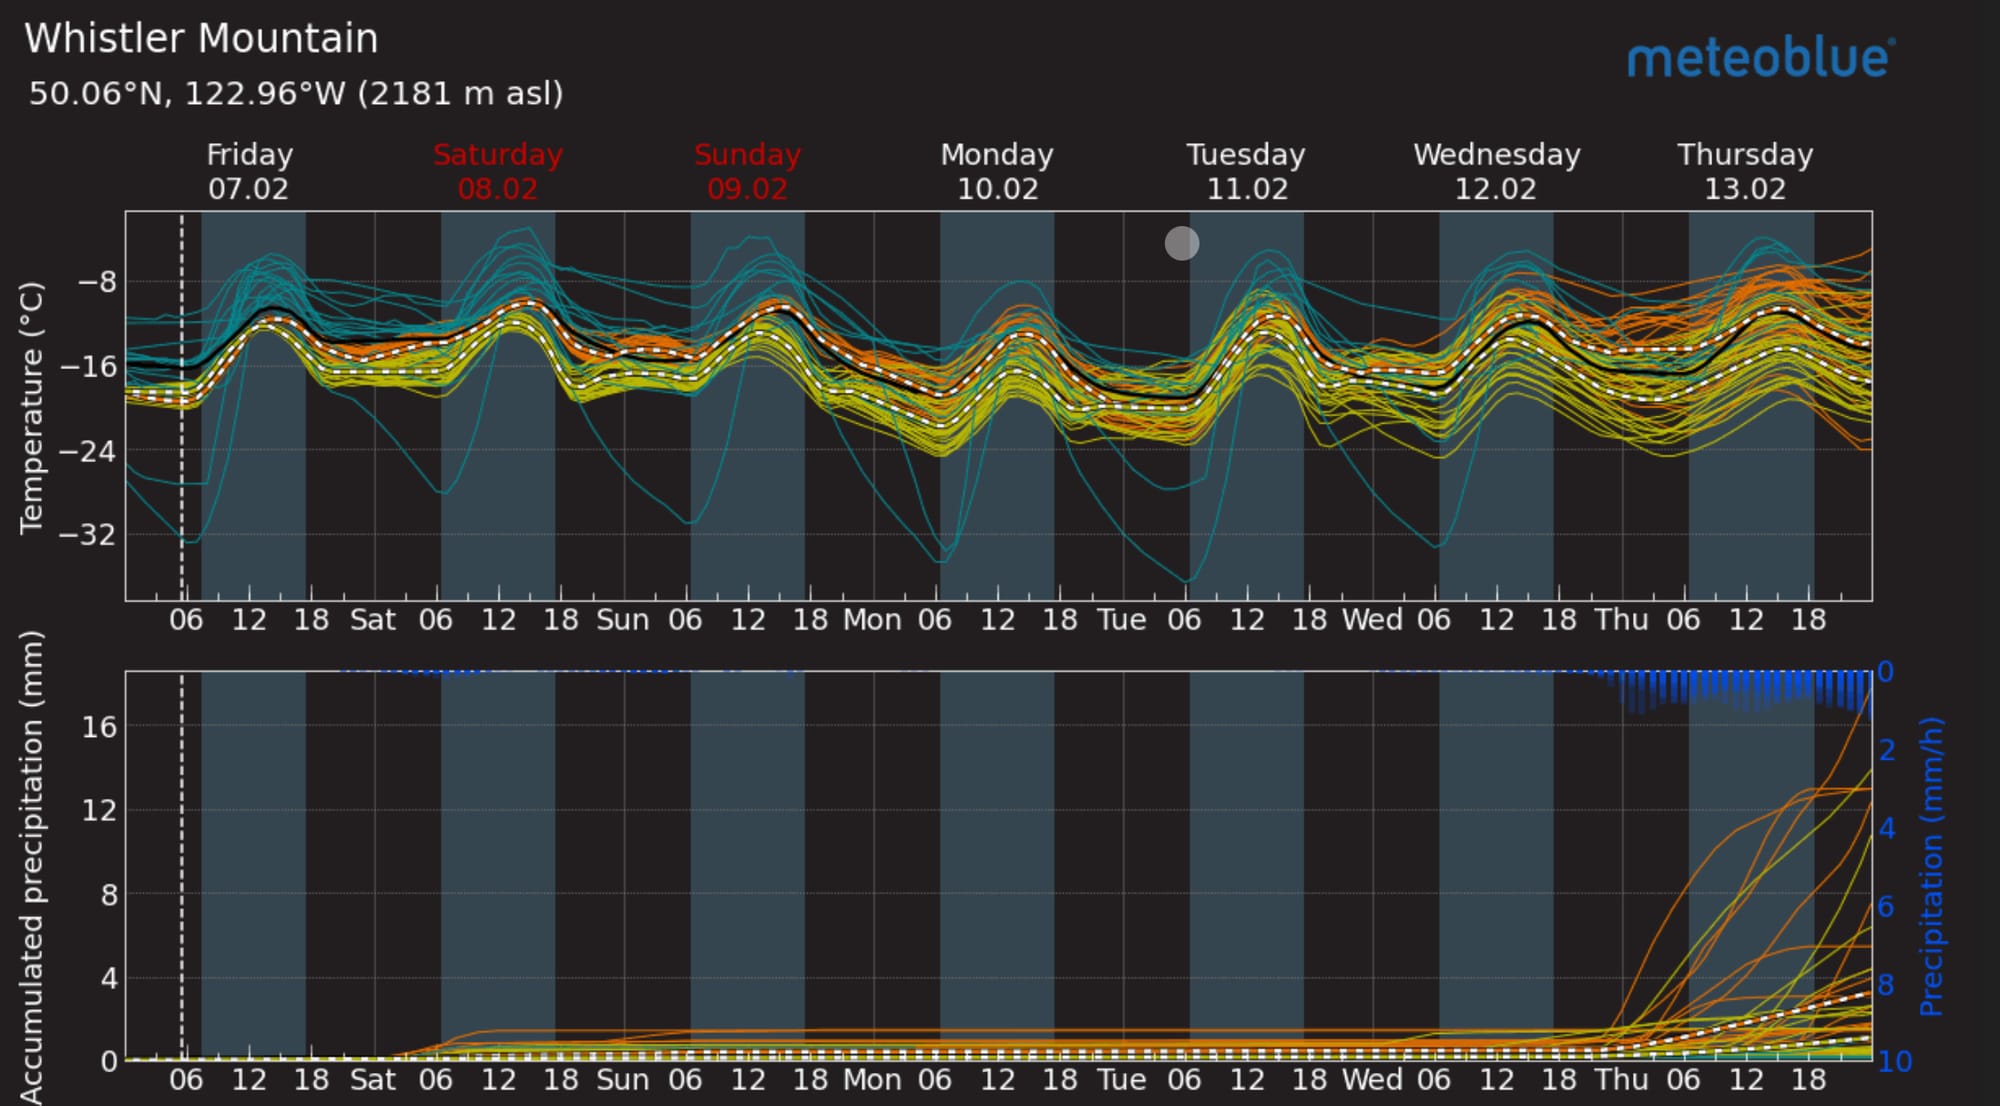The width and height of the screenshot is (2000, 1106).
Task: Click the Whistler Mountain title
Action: pos(201,39)
